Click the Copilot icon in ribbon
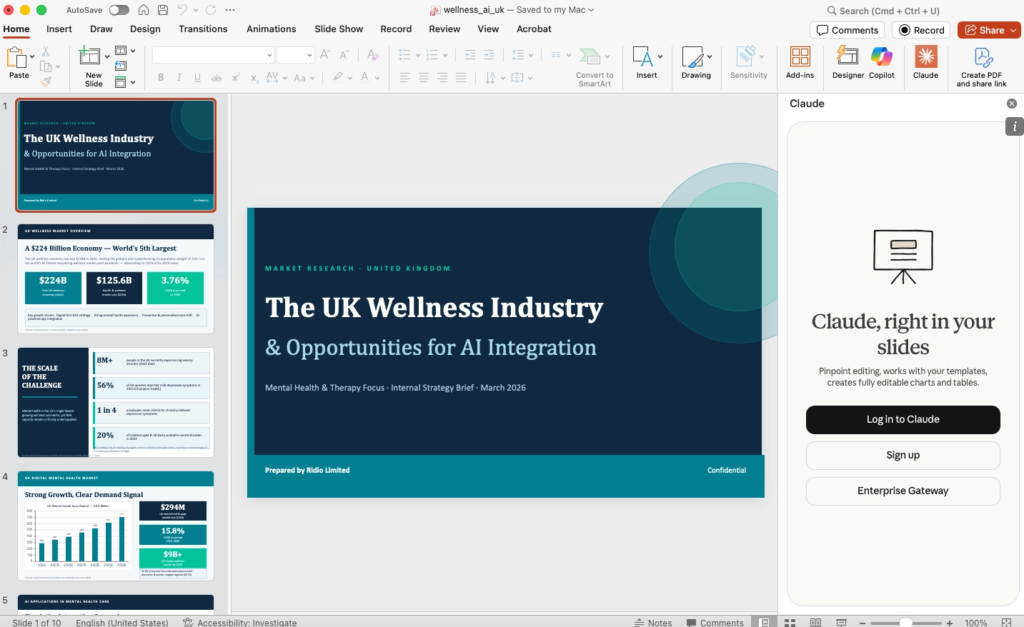This screenshot has height=627, width=1024. click(x=881, y=62)
